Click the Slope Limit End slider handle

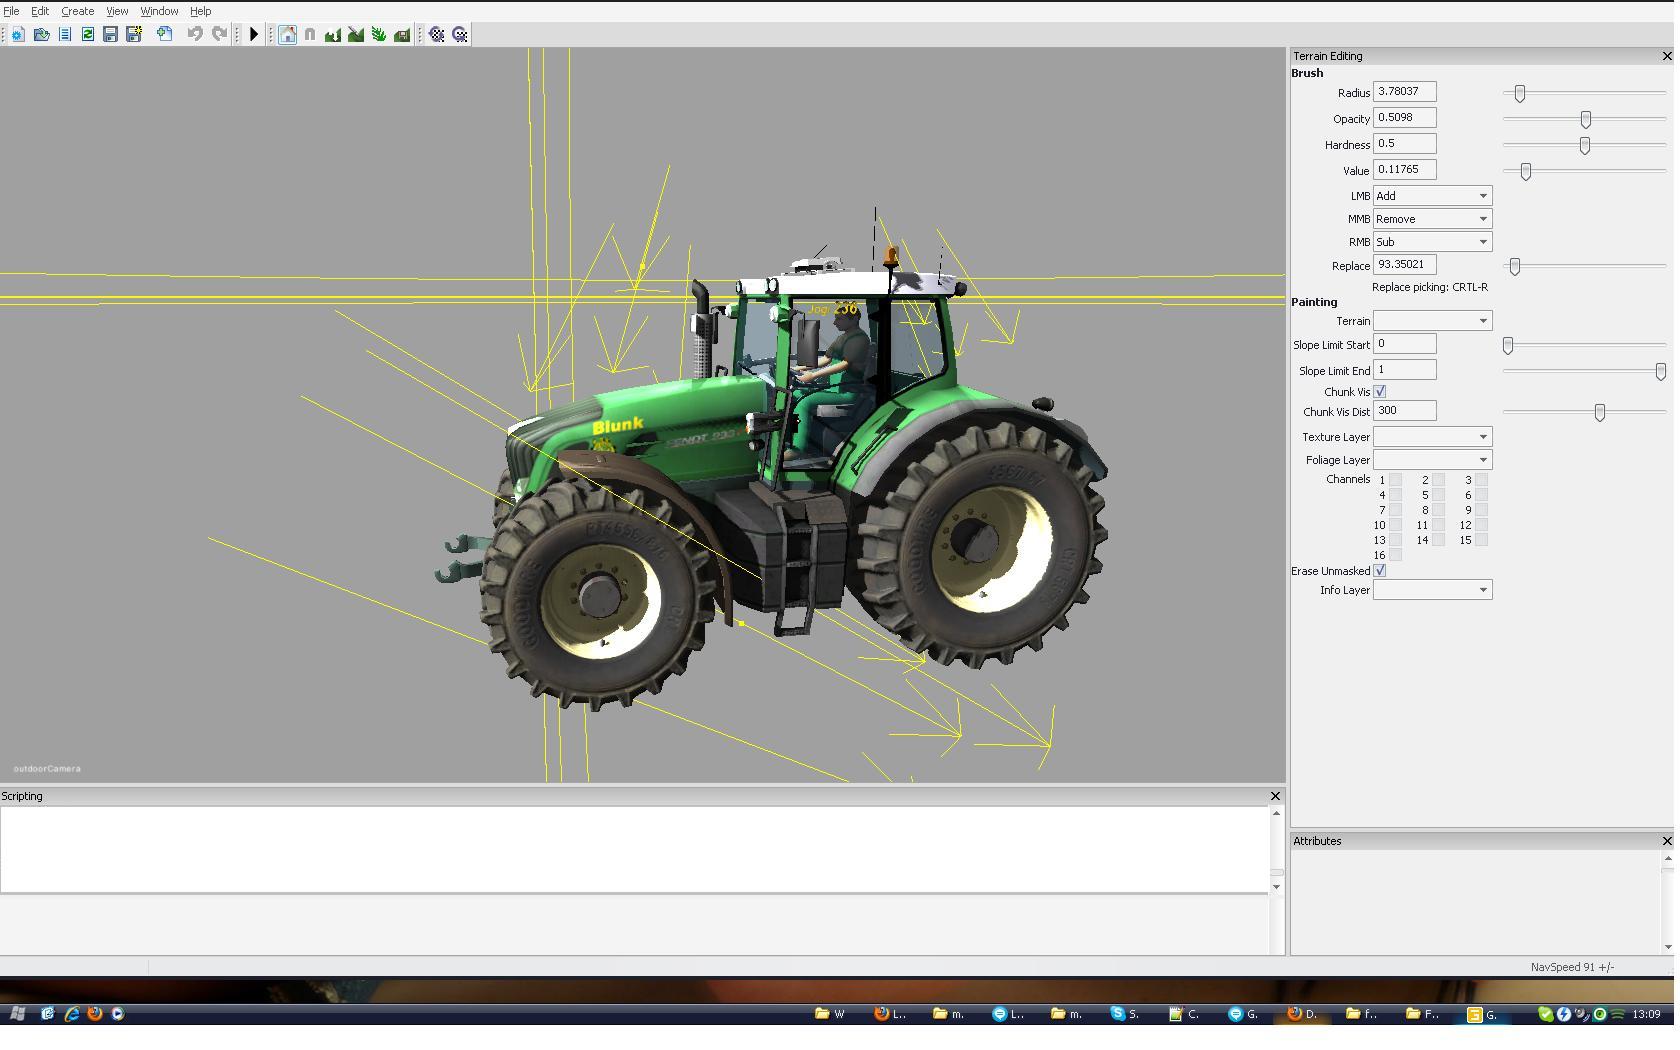coord(1661,371)
